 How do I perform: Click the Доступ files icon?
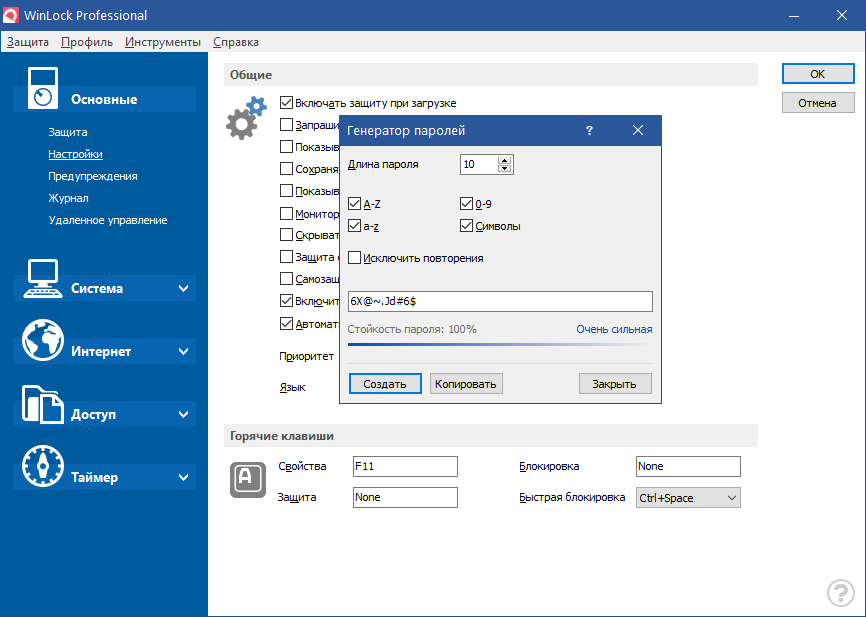pyautogui.click(x=43, y=404)
